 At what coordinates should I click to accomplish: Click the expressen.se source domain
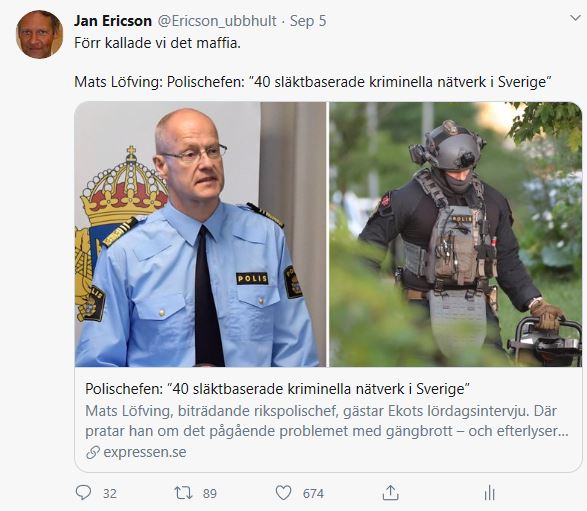click(x=145, y=452)
